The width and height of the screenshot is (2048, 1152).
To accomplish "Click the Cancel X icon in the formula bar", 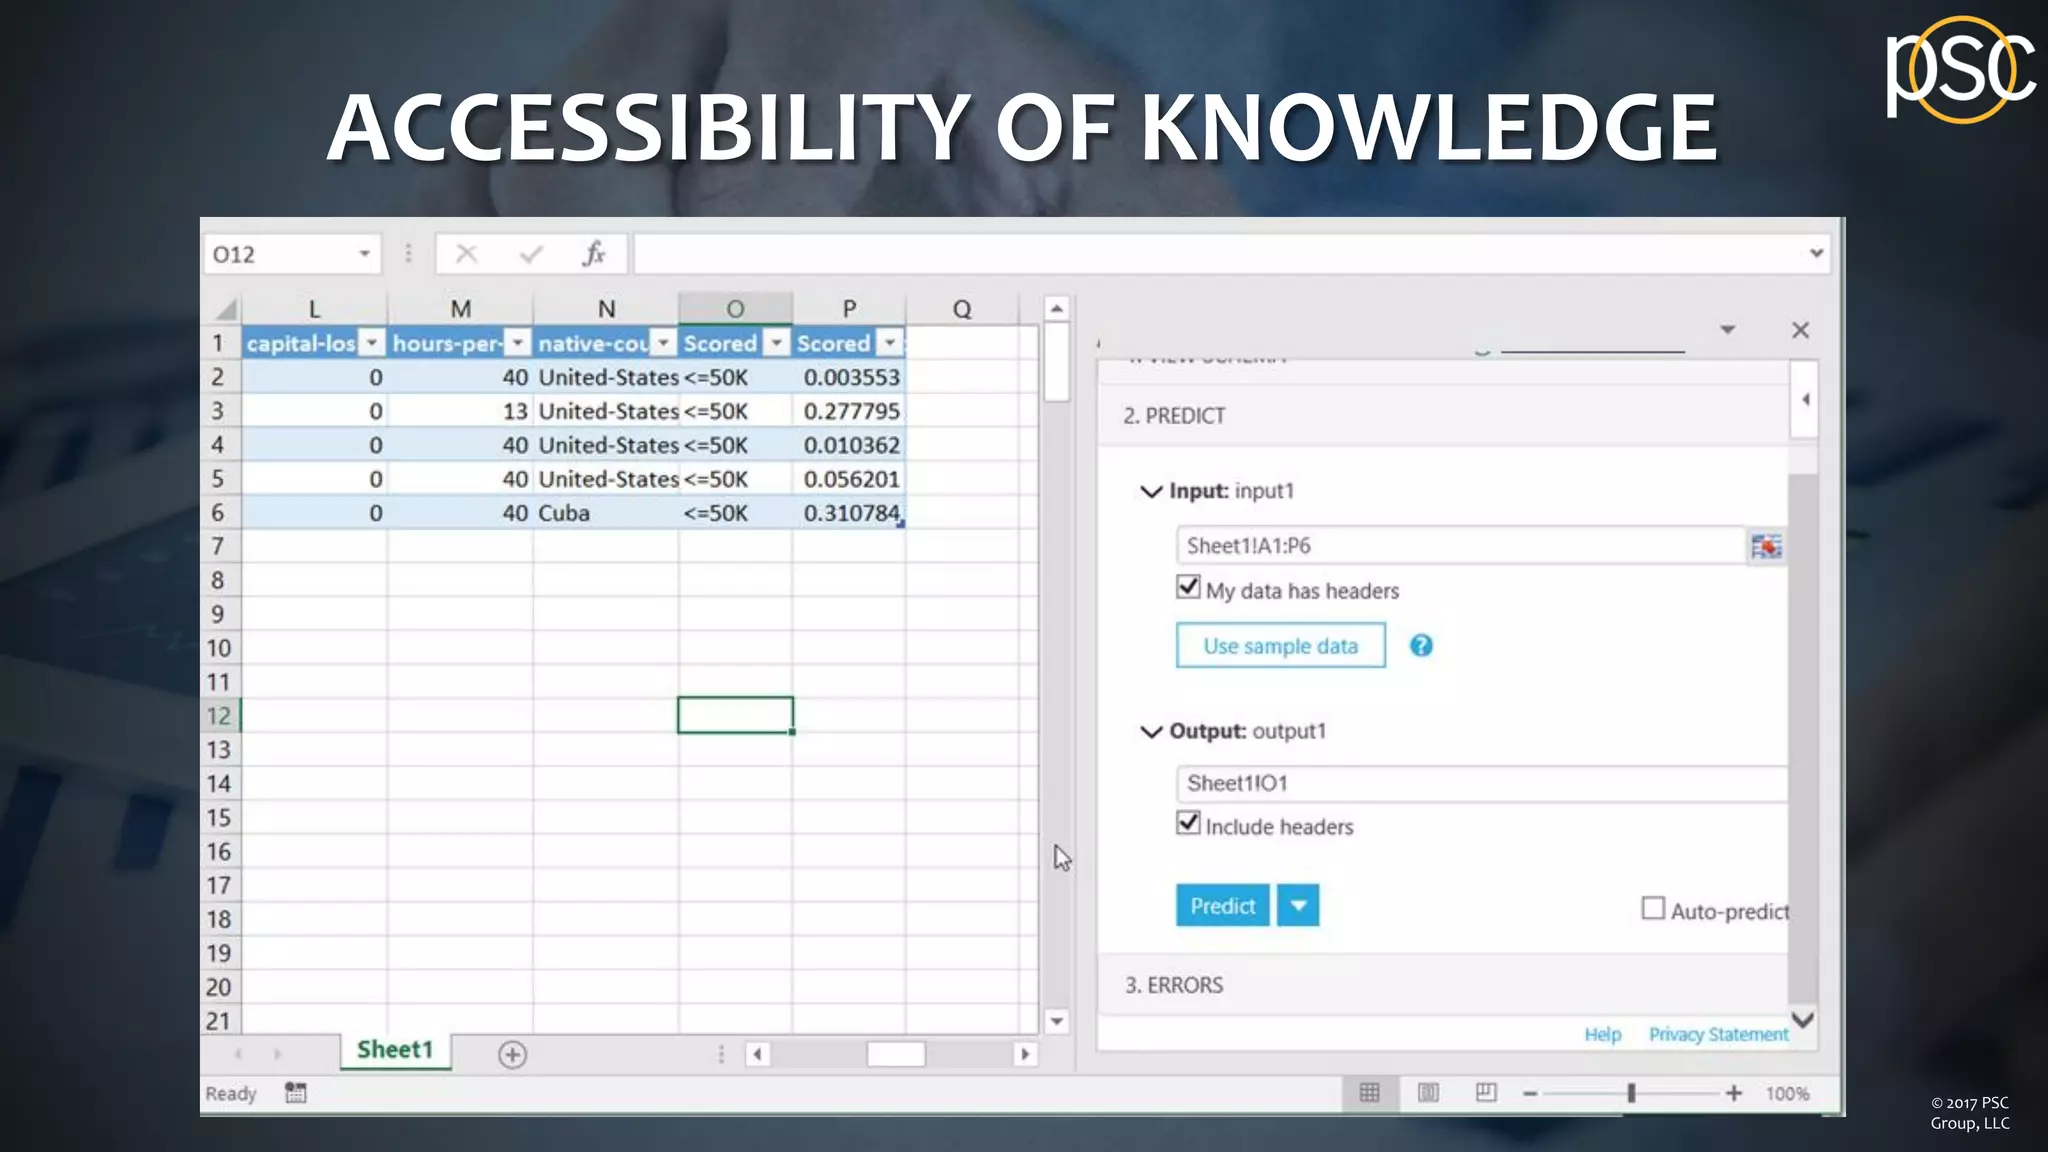I will pos(466,254).
